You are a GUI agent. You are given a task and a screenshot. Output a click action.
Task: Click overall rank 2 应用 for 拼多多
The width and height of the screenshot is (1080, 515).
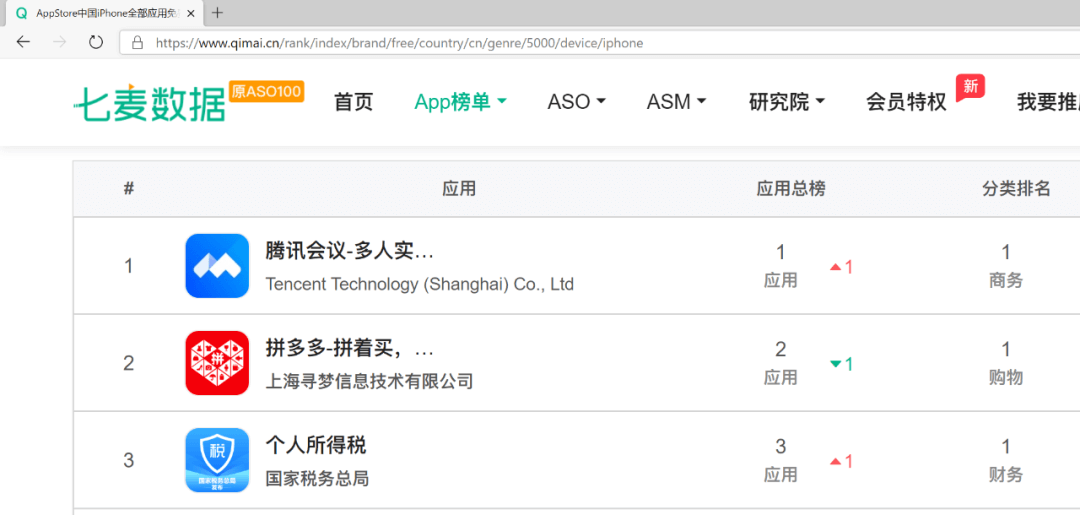[x=780, y=363]
